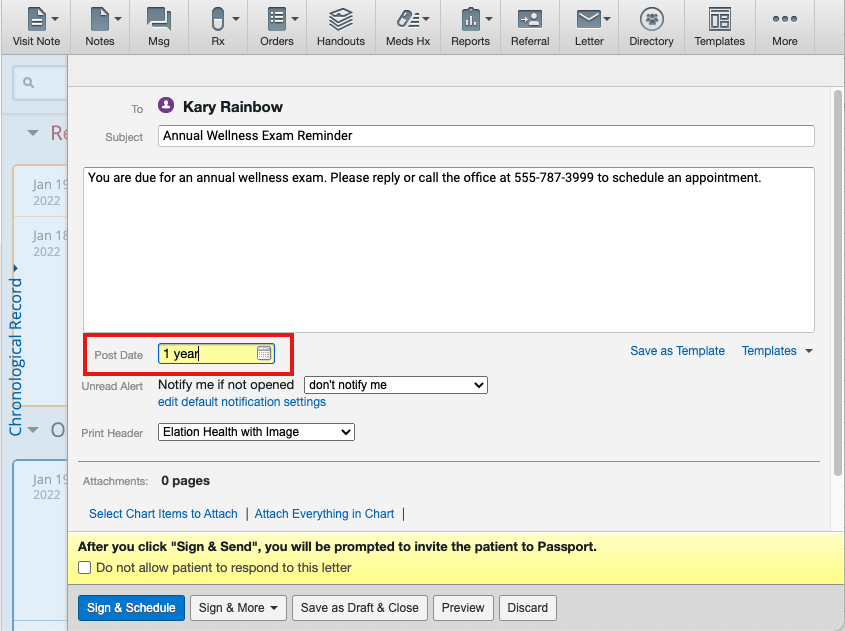Click the Post Date input field
The height and width of the screenshot is (631, 845).
point(216,353)
